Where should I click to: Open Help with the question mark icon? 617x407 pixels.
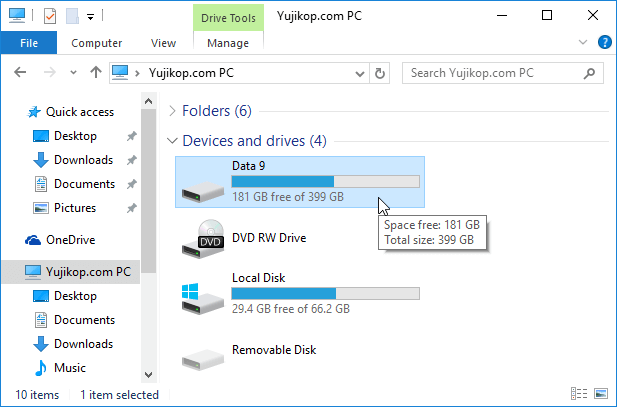604,42
